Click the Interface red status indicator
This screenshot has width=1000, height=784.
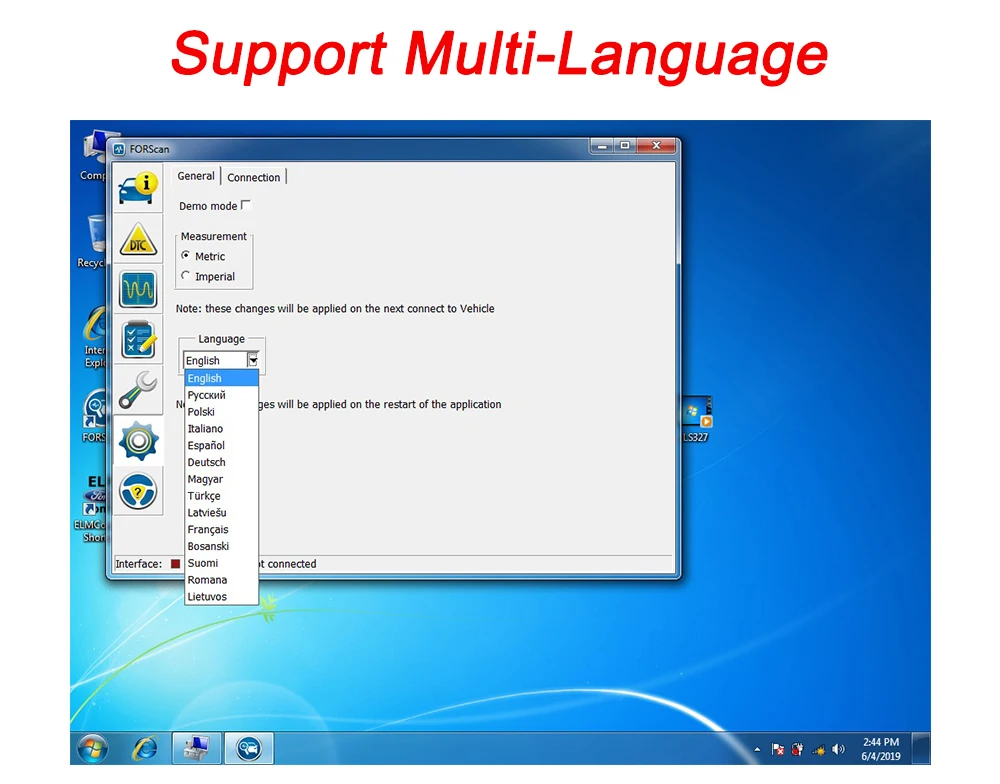click(x=175, y=564)
